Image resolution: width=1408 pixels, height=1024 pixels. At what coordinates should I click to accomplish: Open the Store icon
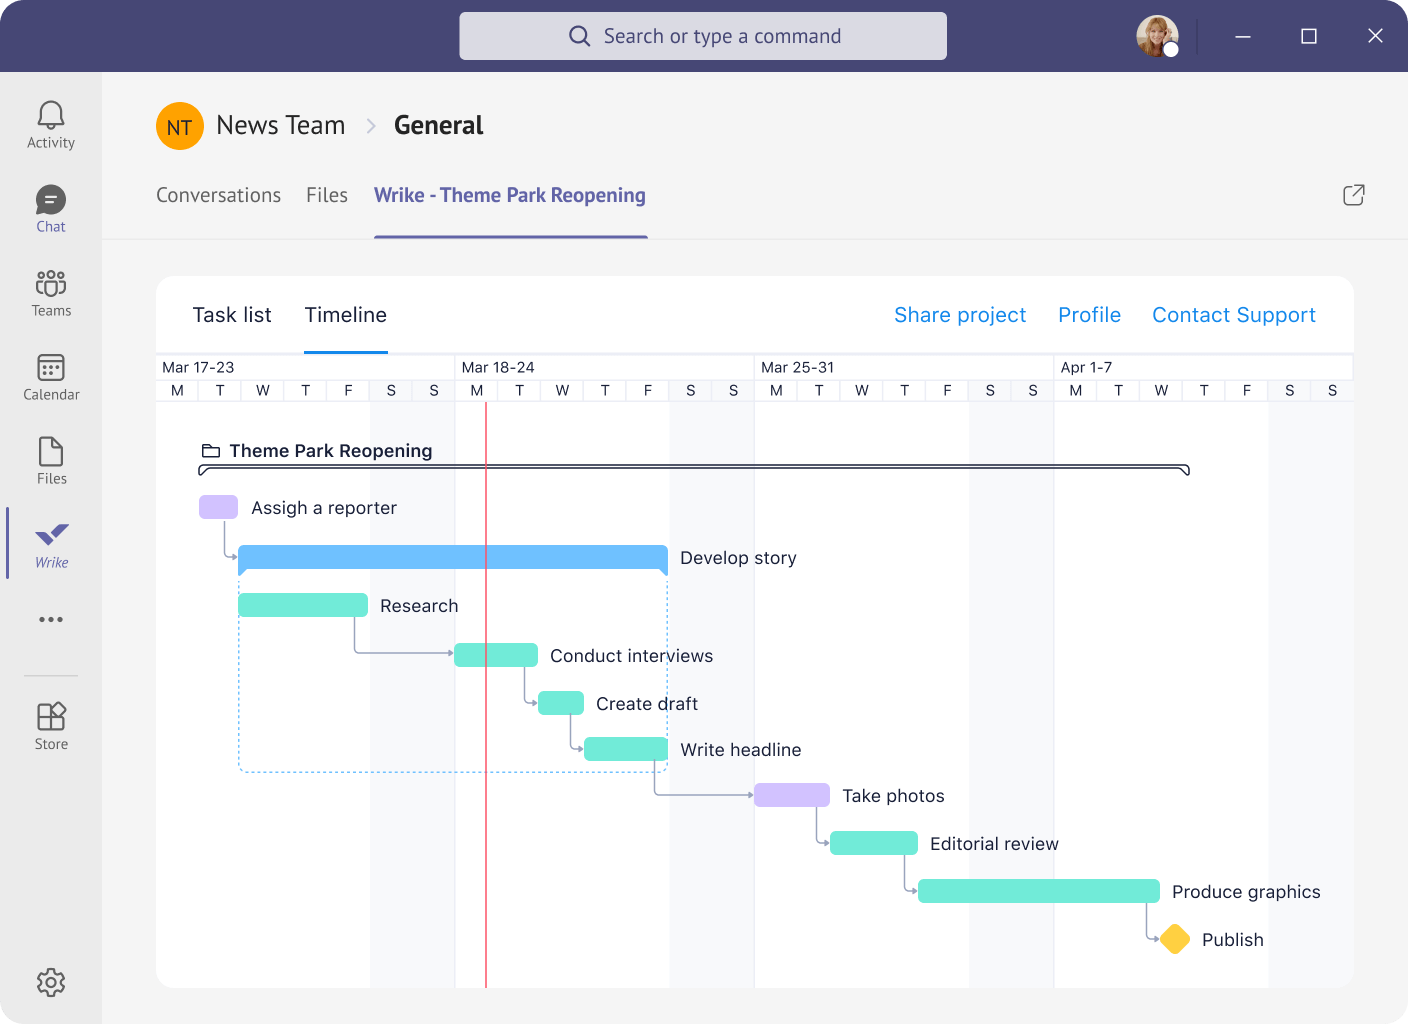(x=50, y=724)
